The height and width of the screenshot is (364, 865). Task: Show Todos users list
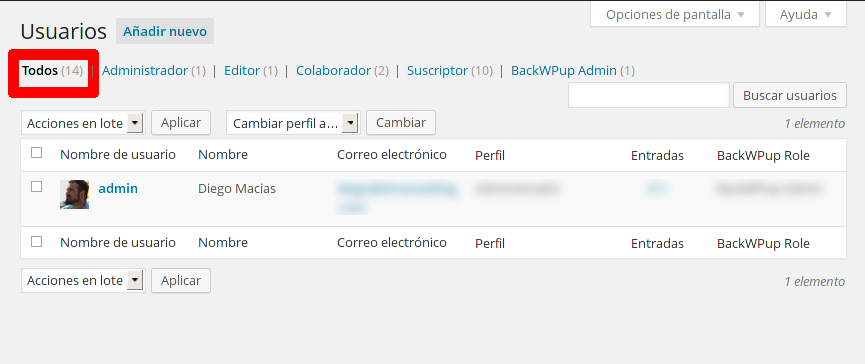[x=40, y=71]
